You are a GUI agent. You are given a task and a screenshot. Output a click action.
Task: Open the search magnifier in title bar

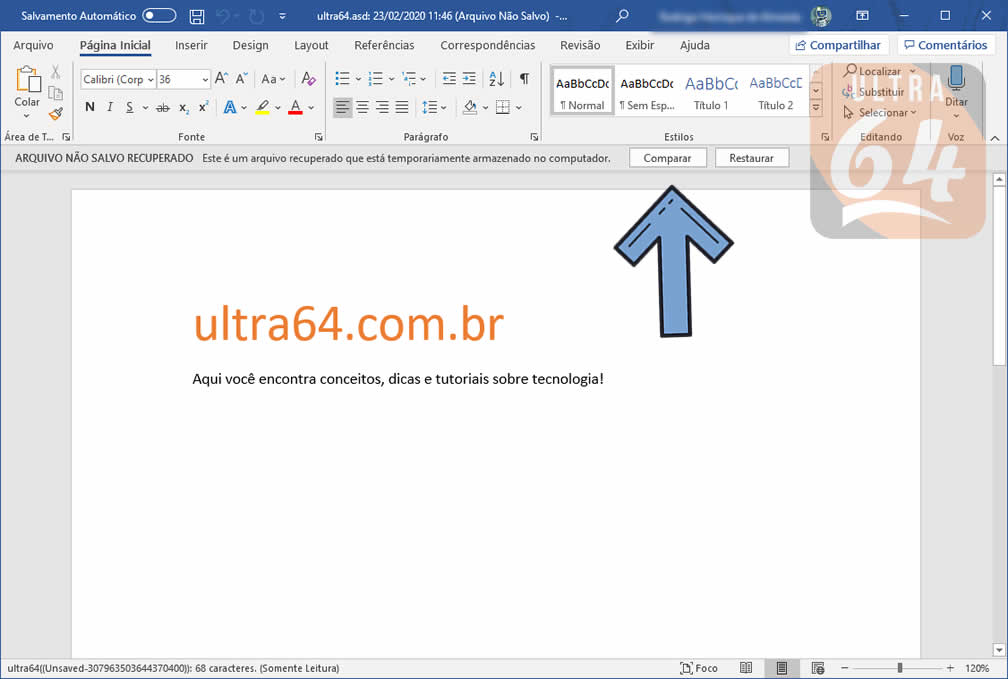coord(623,16)
